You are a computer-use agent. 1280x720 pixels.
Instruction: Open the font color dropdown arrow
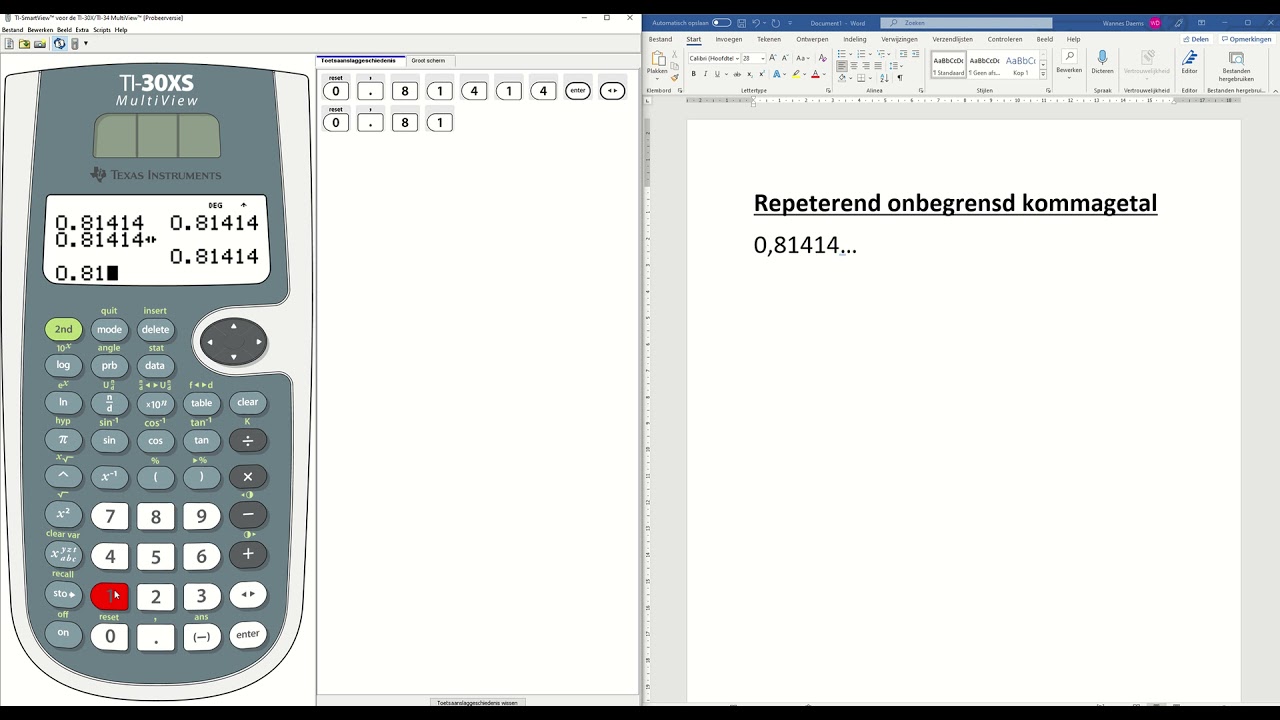(x=824, y=74)
